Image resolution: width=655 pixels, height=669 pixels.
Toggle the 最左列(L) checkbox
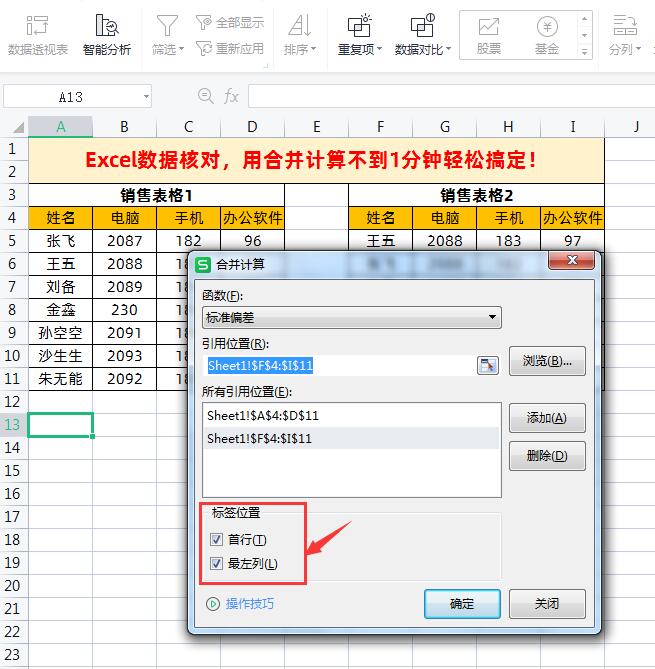(216, 564)
